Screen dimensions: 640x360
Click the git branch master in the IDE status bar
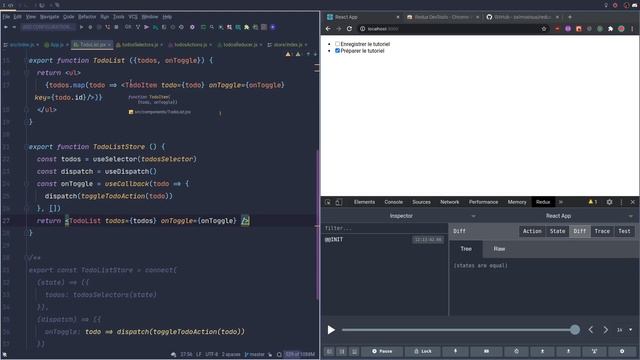[255, 355]
